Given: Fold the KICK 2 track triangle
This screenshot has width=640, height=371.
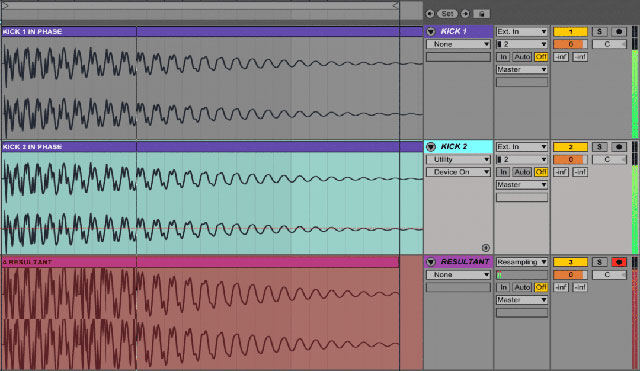Looking at the screenshot, I should coord(431,147).
